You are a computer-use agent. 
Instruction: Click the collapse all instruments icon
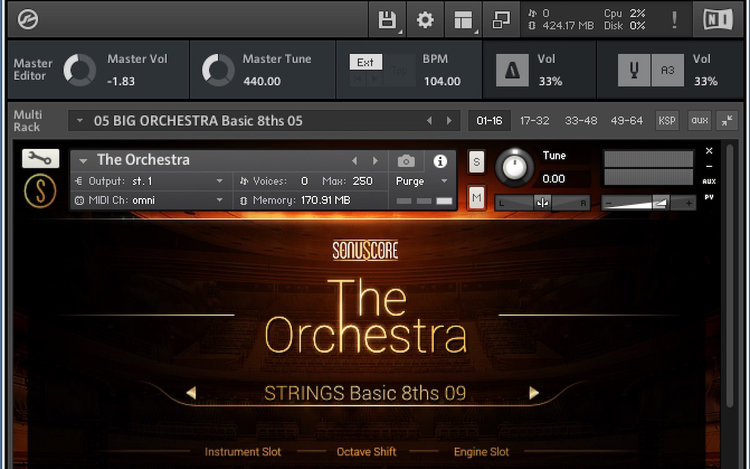click(x=727, y=120)
